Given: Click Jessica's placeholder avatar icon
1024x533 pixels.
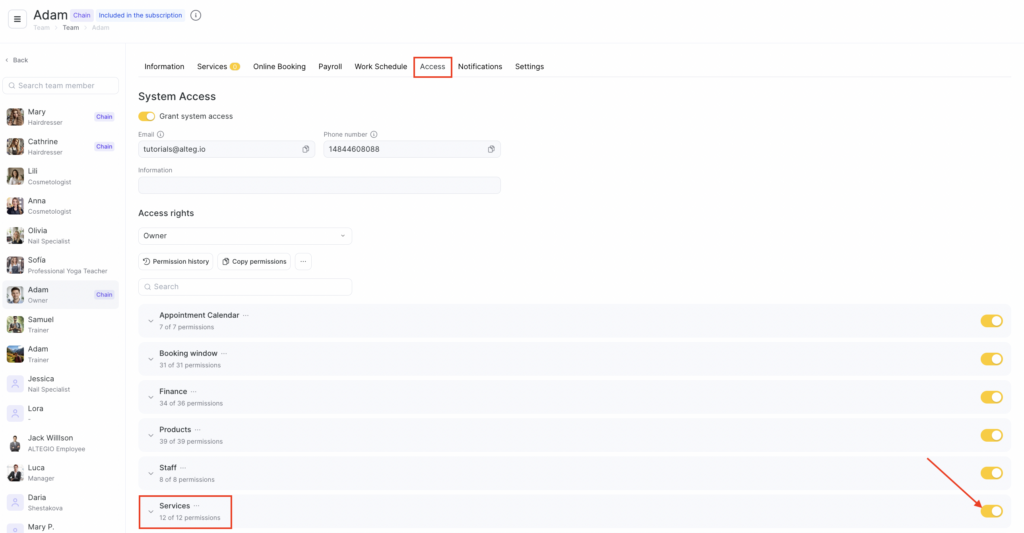Looking at the screenshot, I should tap(15, 383).
